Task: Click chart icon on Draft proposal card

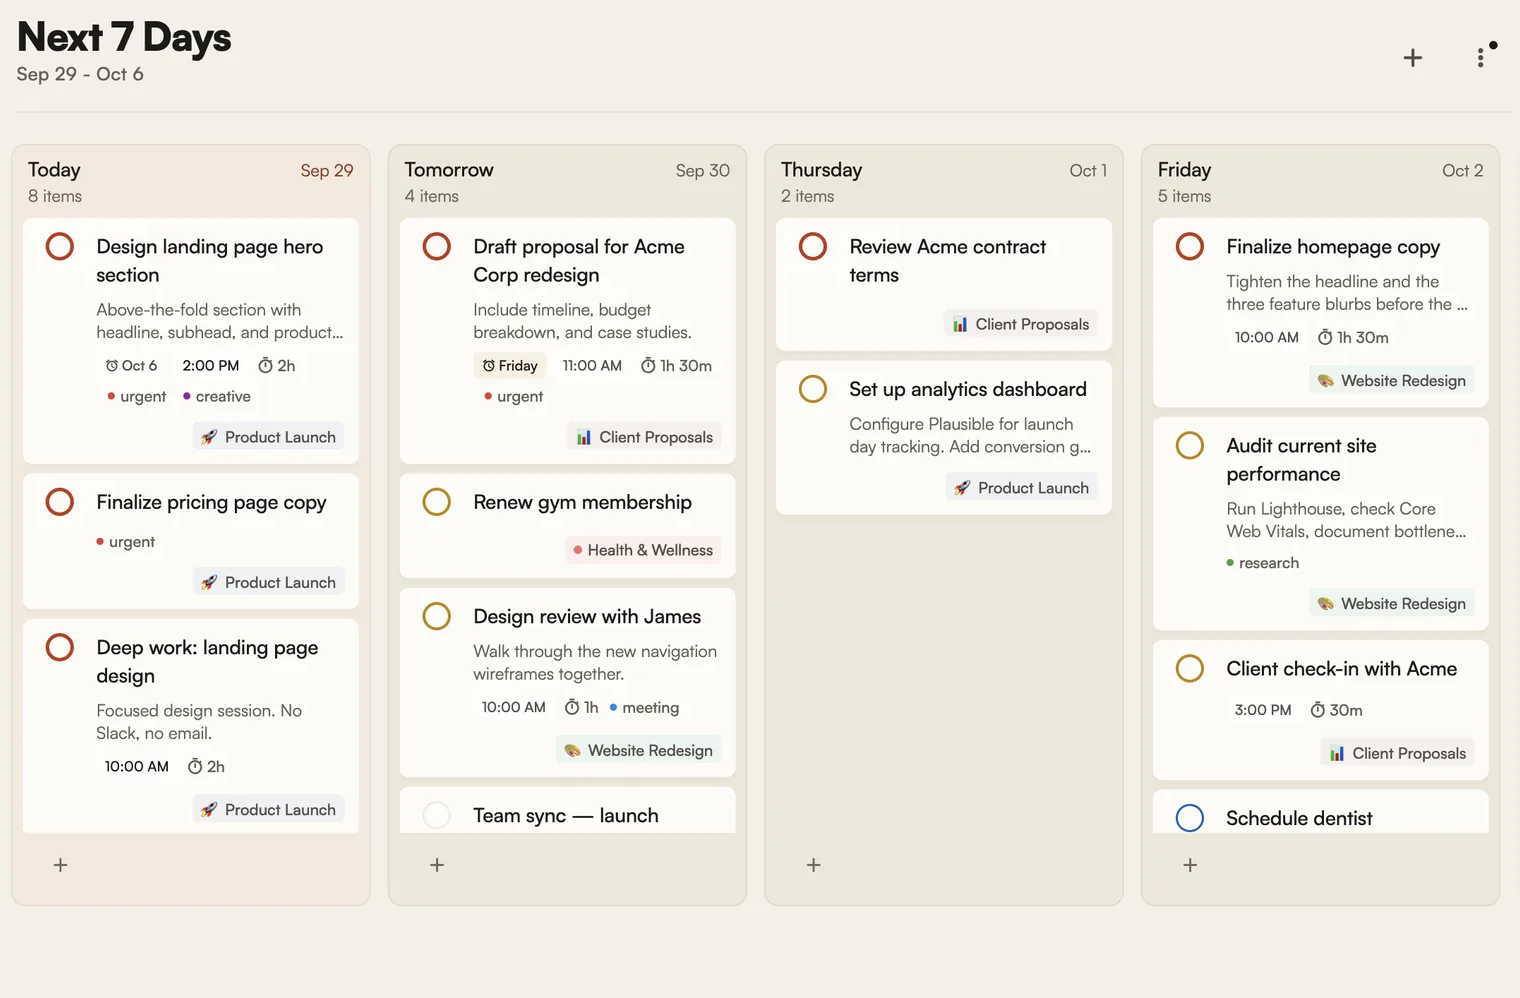Action: pyautogui.click(x=583, y=437)
